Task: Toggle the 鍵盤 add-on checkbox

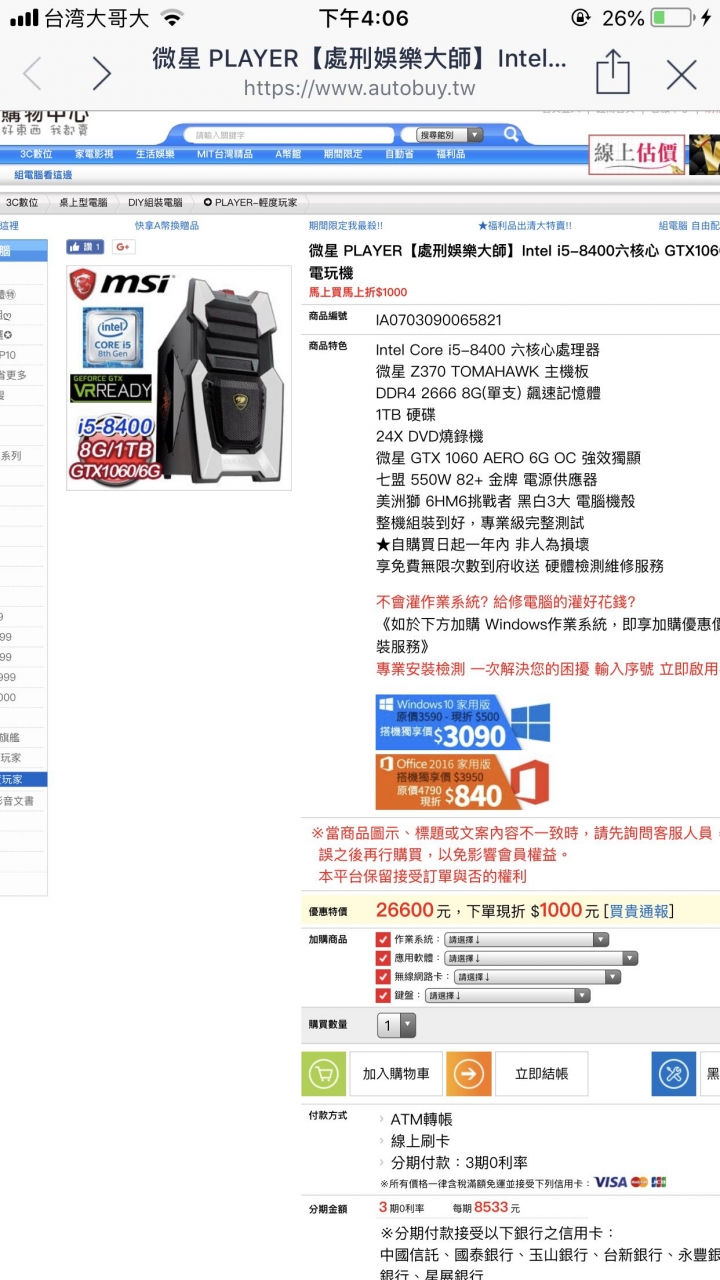Action: pos(383,995)
